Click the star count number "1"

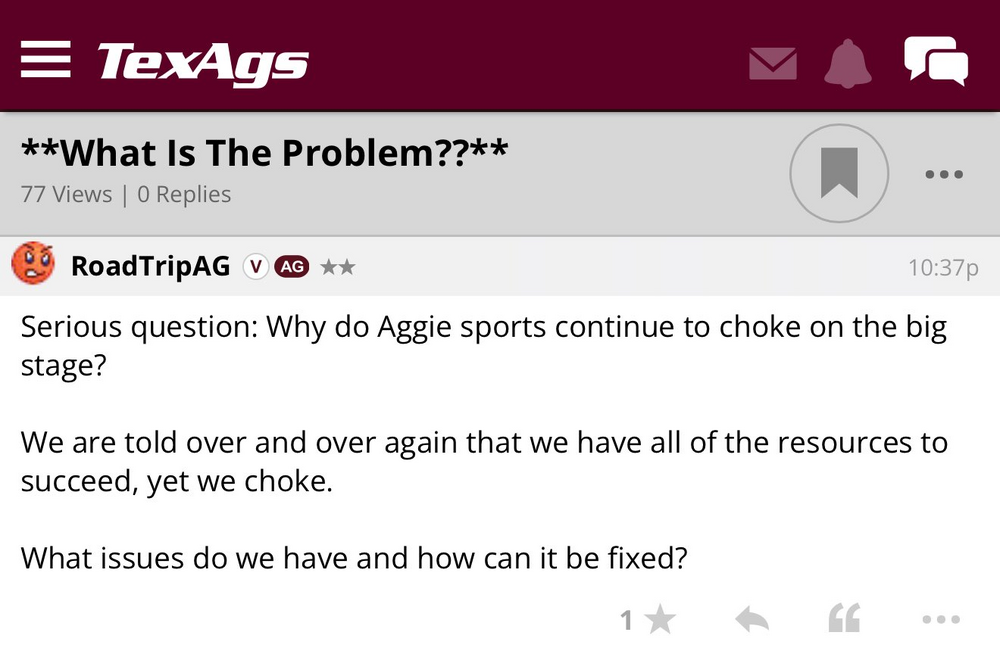626,621
